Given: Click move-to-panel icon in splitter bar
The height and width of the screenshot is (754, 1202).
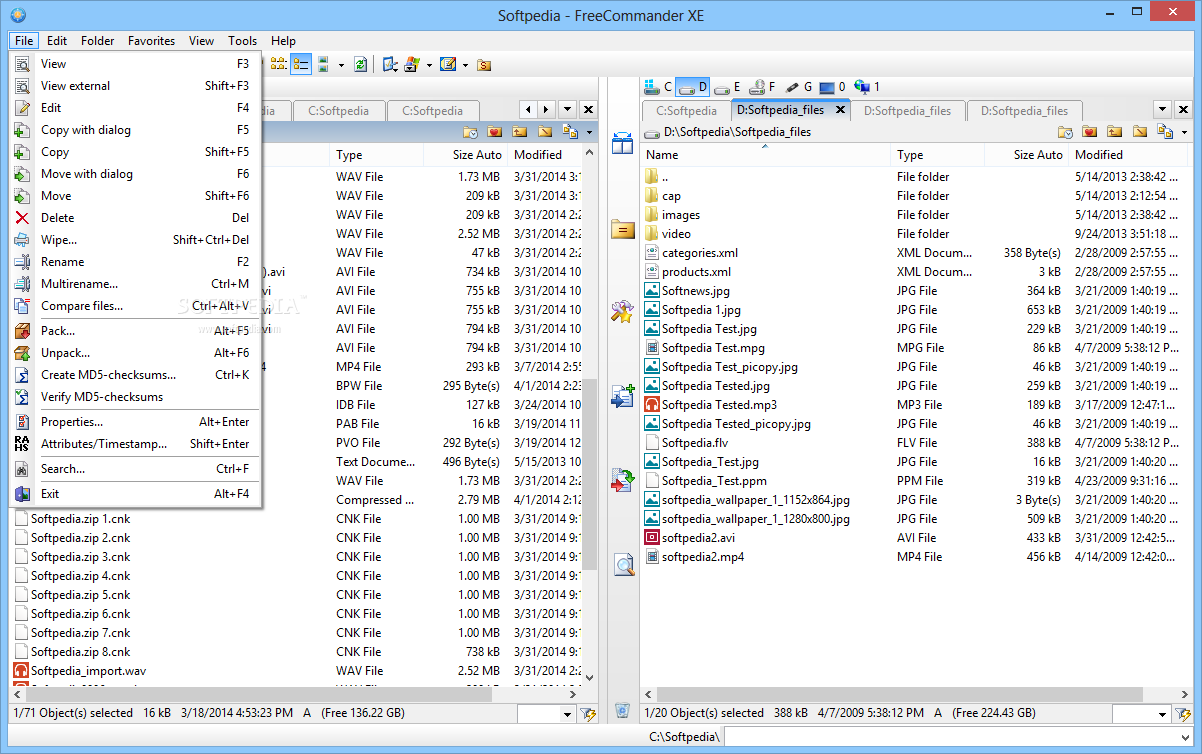Looking at the screenshot, I should (x=623, y=480).
